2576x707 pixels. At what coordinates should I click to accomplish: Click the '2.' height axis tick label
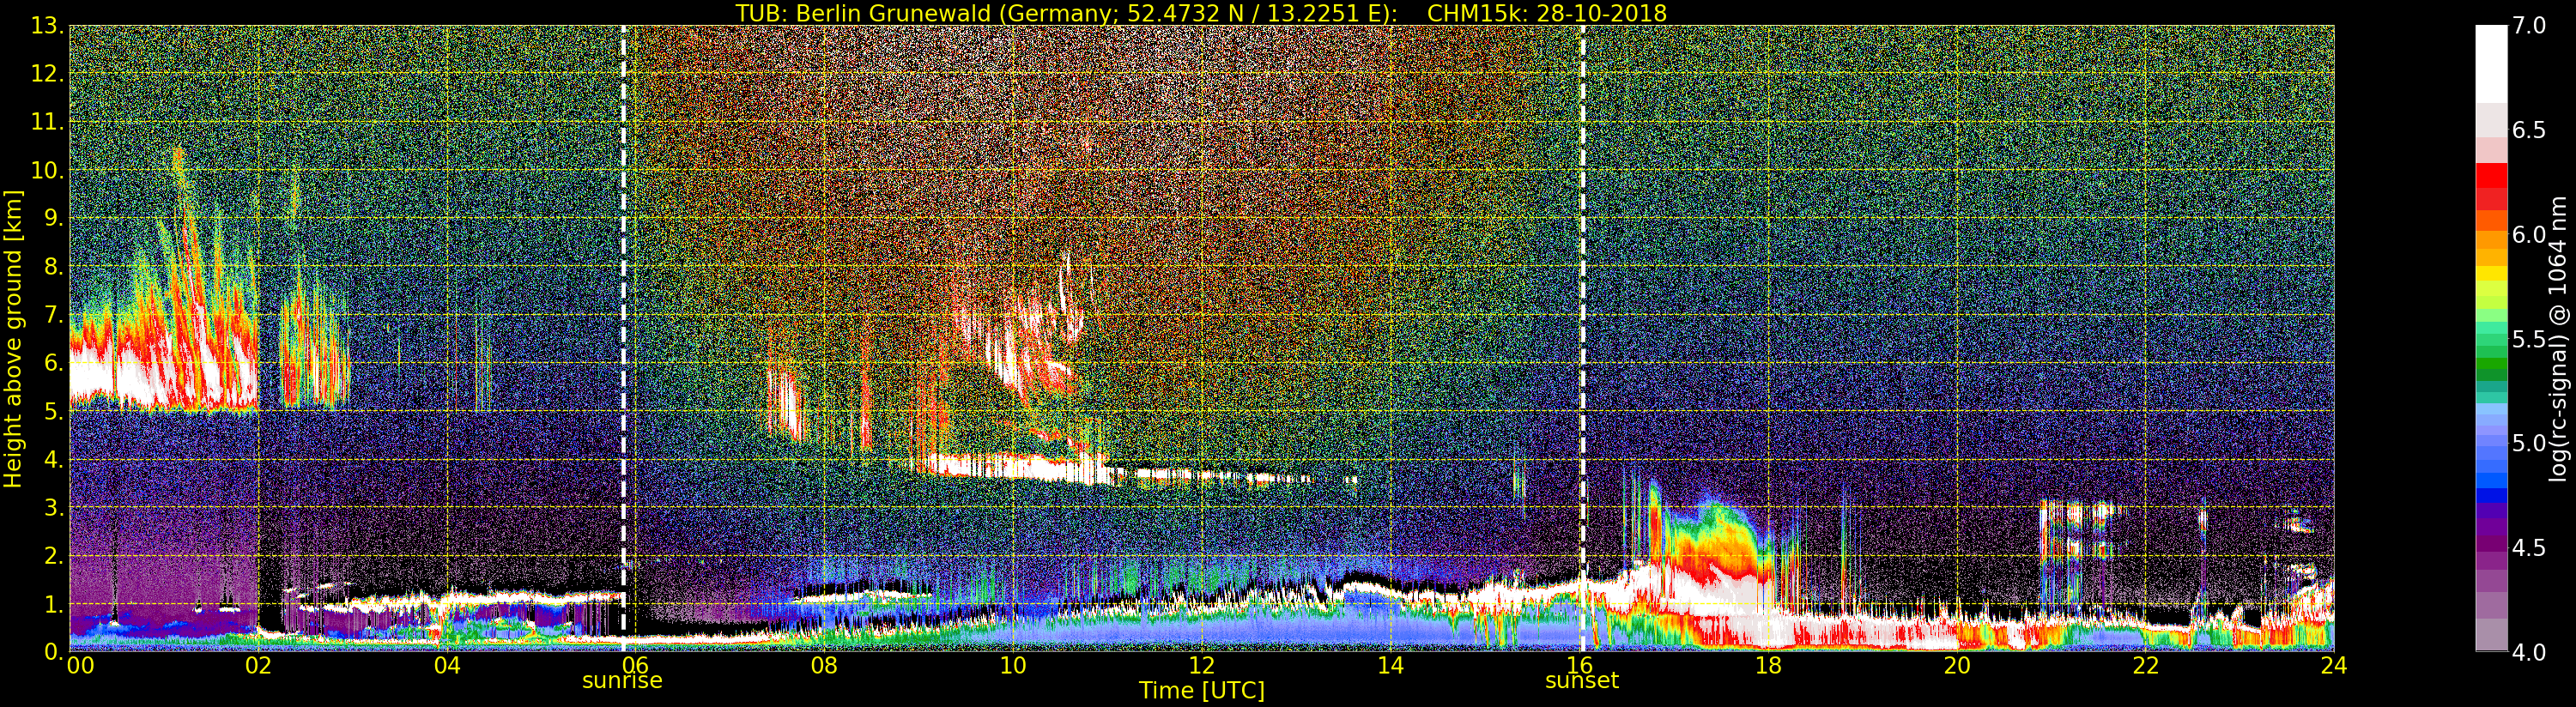(54, 555)
